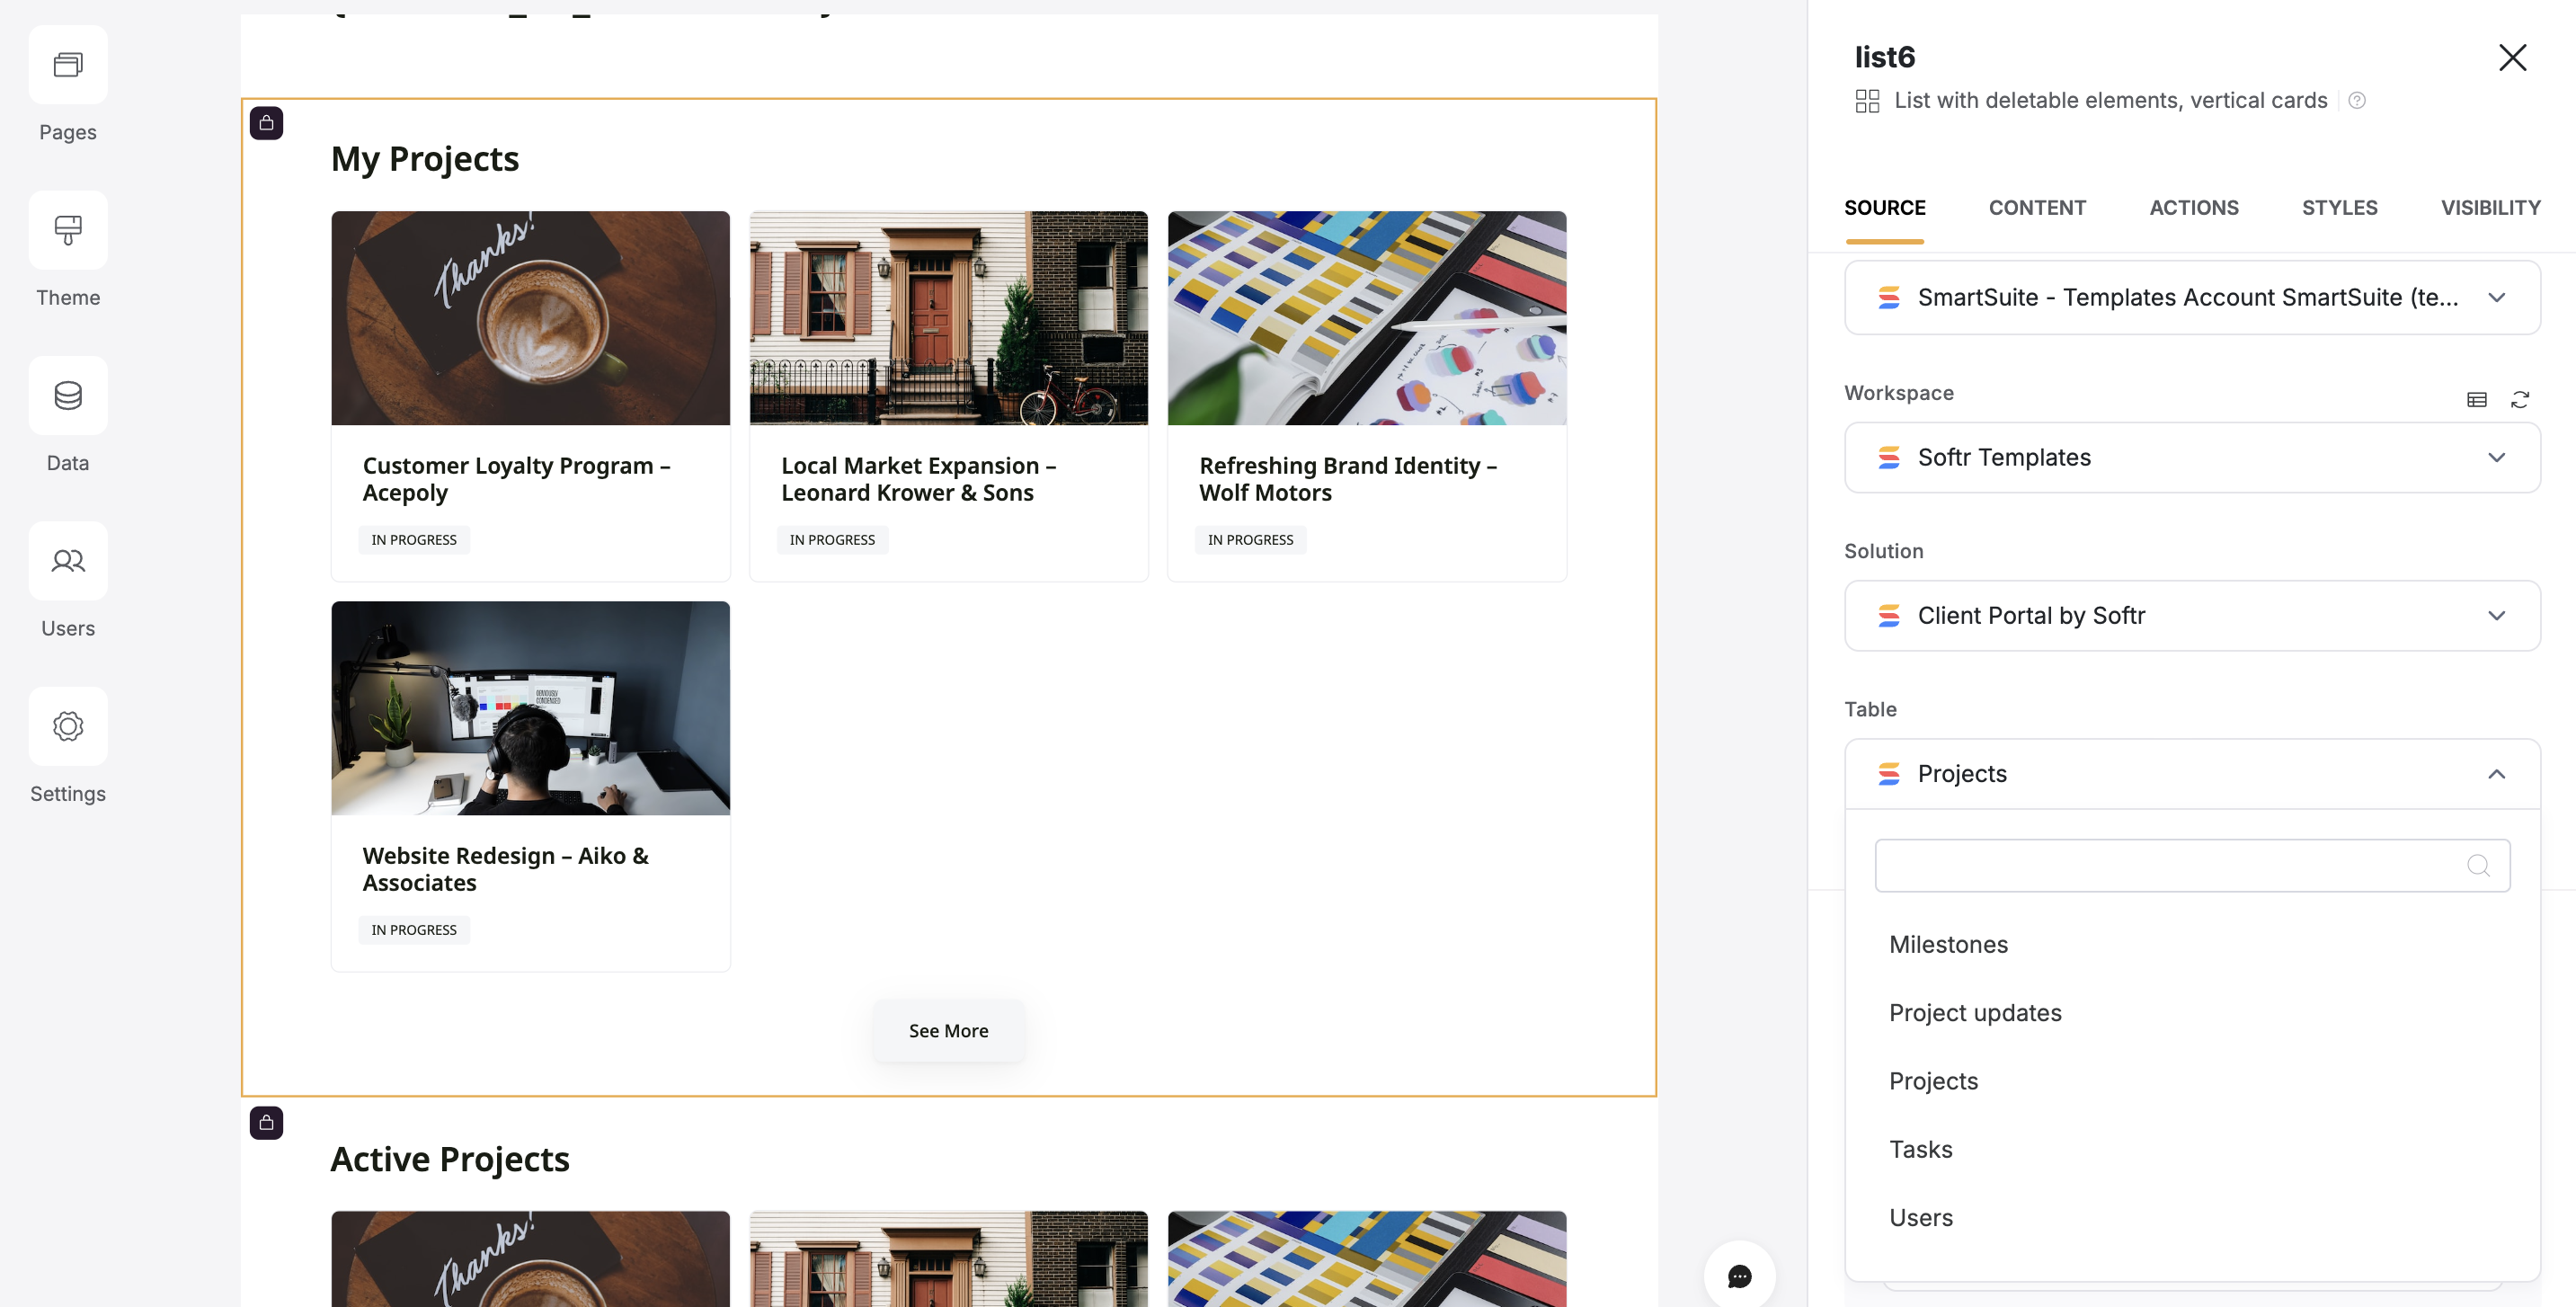Open the Client Portal by Softr solution dropdown
Screen dimensions: 2576x1307
pos(2191,616)
